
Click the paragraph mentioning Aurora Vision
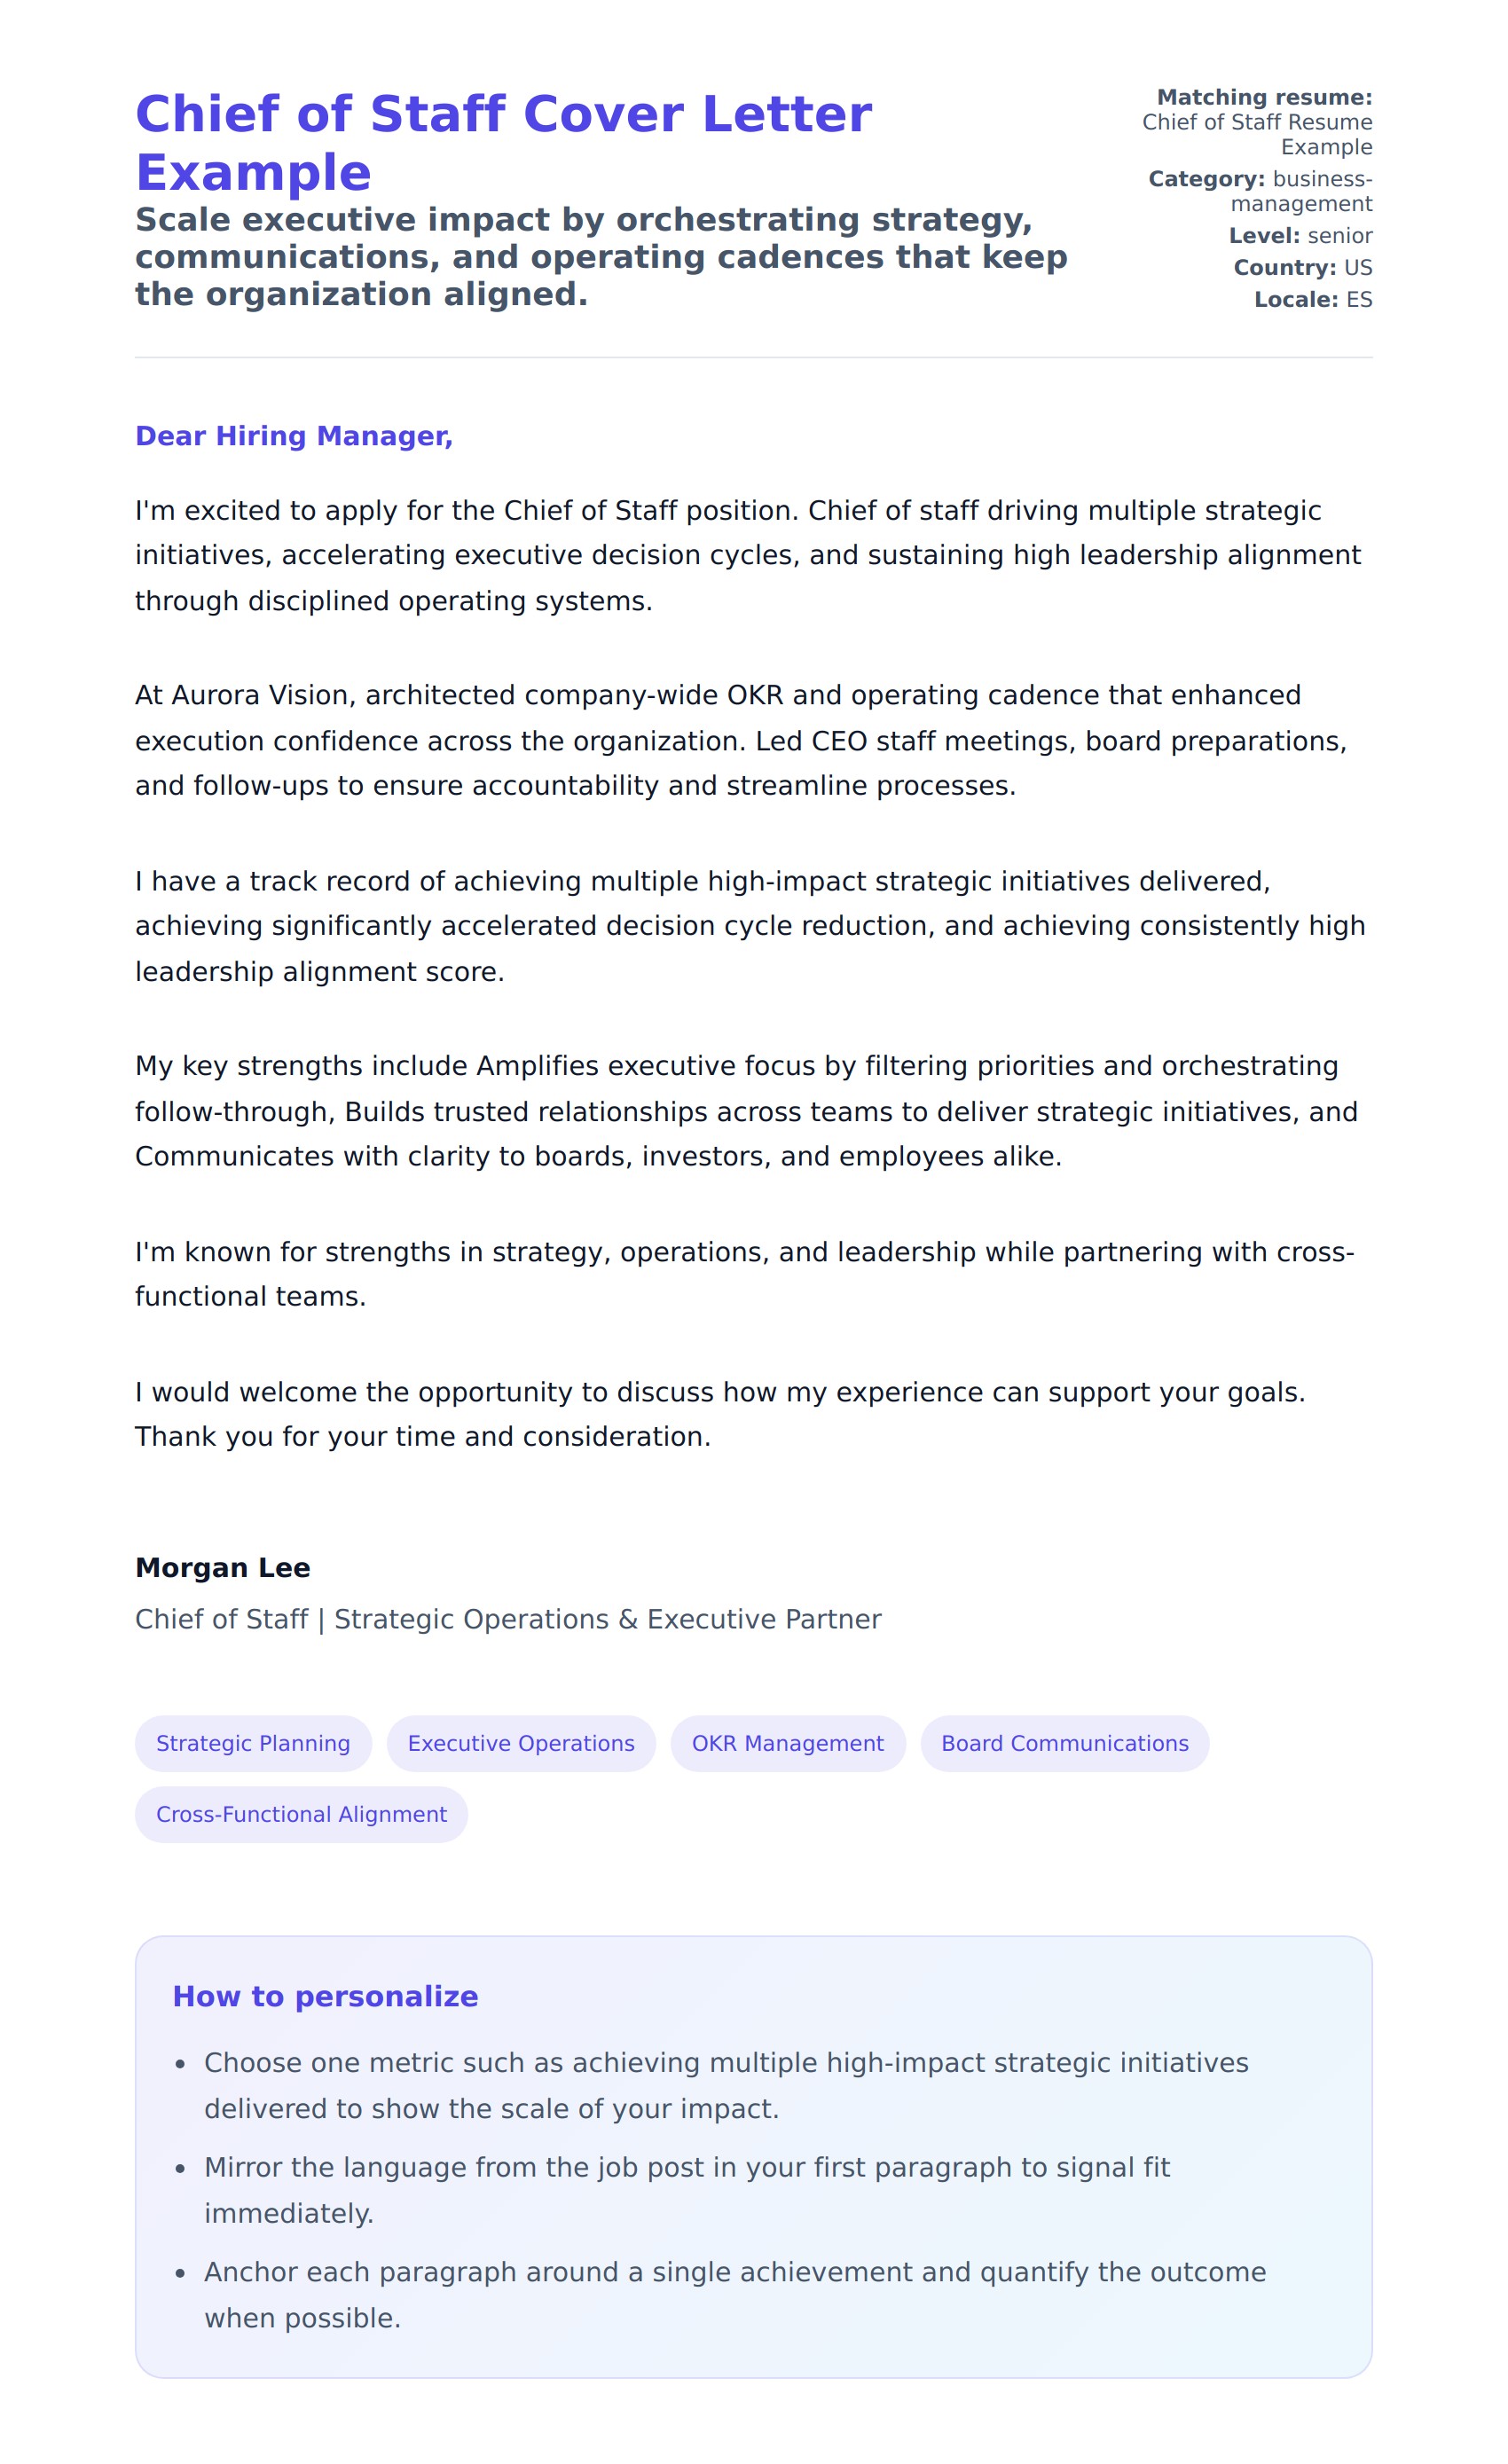pos(740,740)
